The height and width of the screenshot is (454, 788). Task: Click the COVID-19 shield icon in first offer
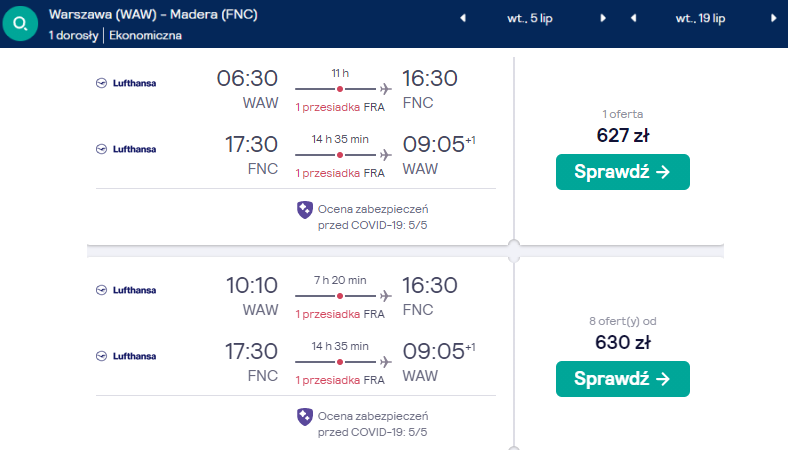click(305, 210)
